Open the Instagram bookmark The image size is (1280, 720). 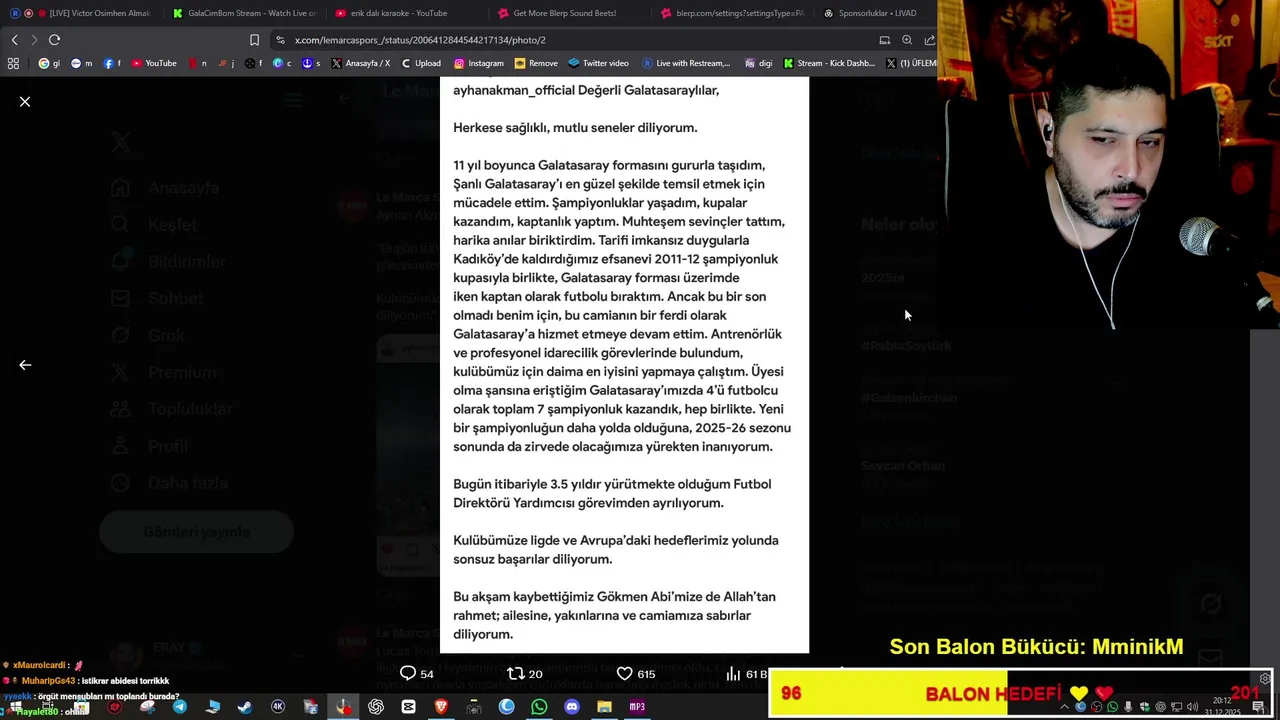pos(479,63)
